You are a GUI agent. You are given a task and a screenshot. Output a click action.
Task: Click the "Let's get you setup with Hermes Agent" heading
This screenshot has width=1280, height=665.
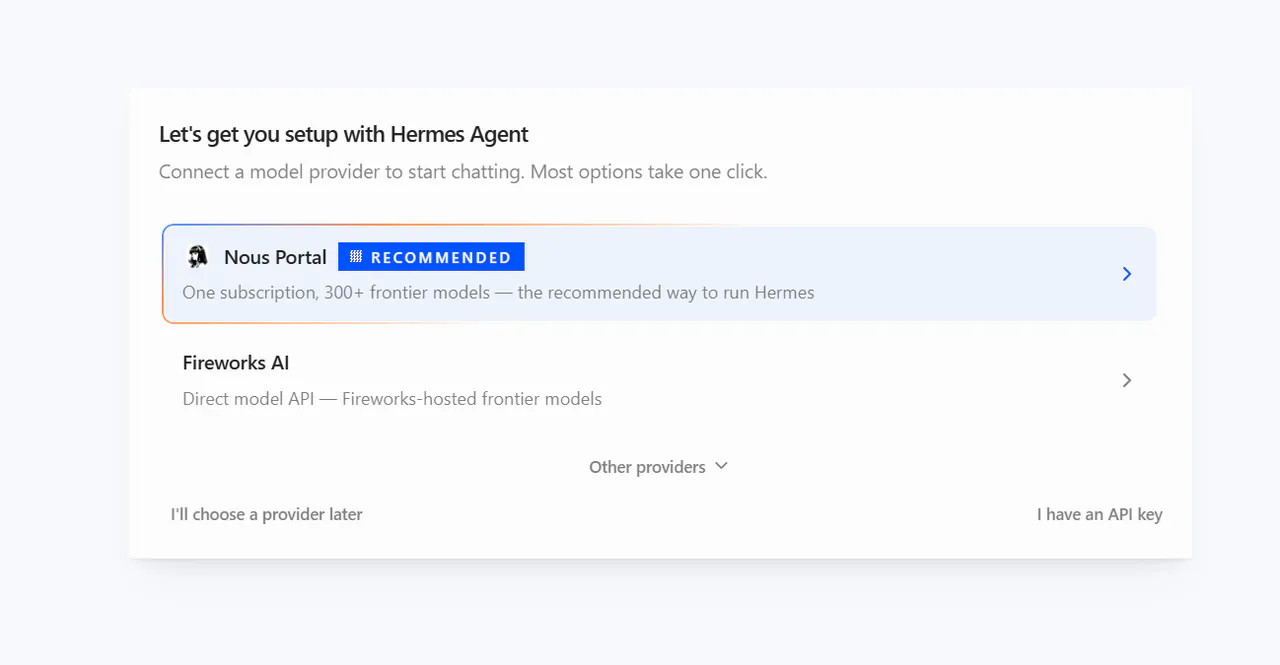tap(344, 134)
